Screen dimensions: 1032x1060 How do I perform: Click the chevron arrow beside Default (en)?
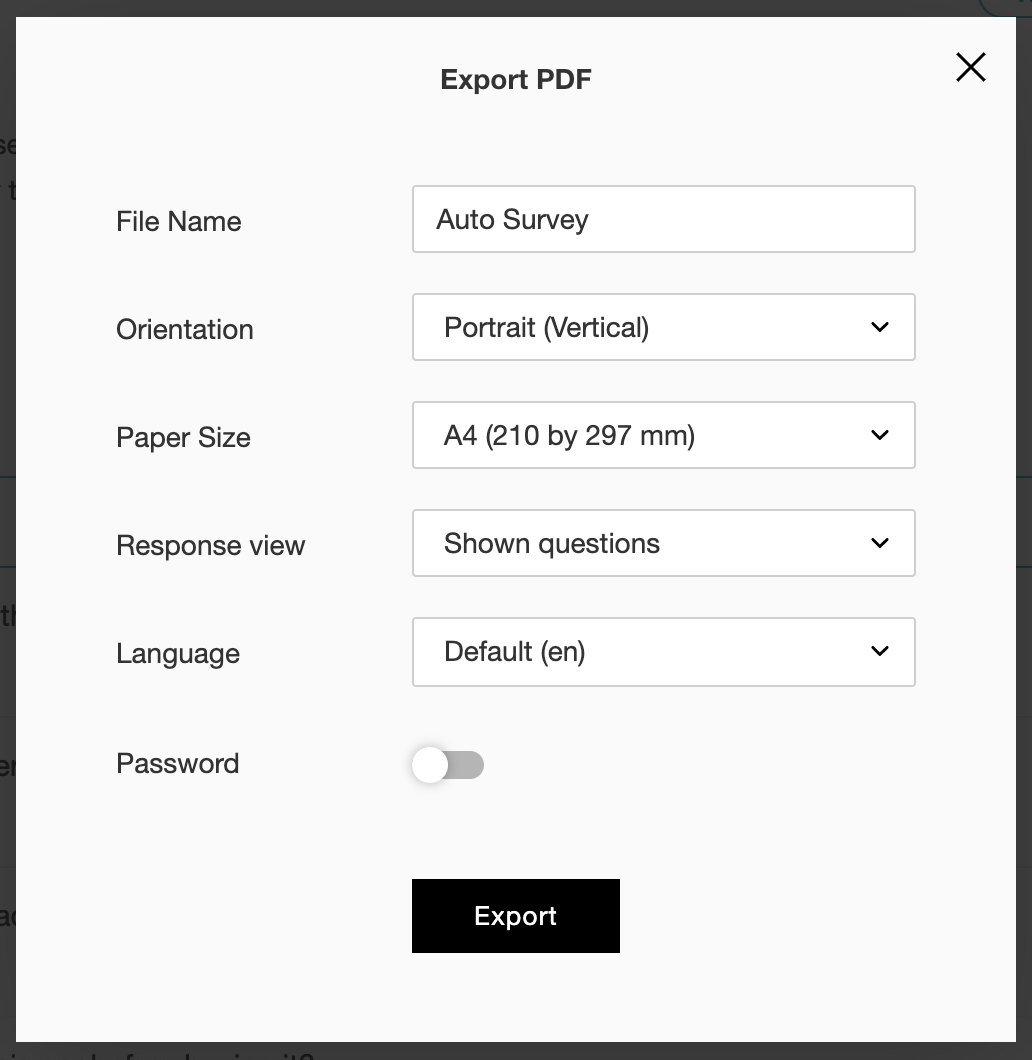(x=880, y=651)
